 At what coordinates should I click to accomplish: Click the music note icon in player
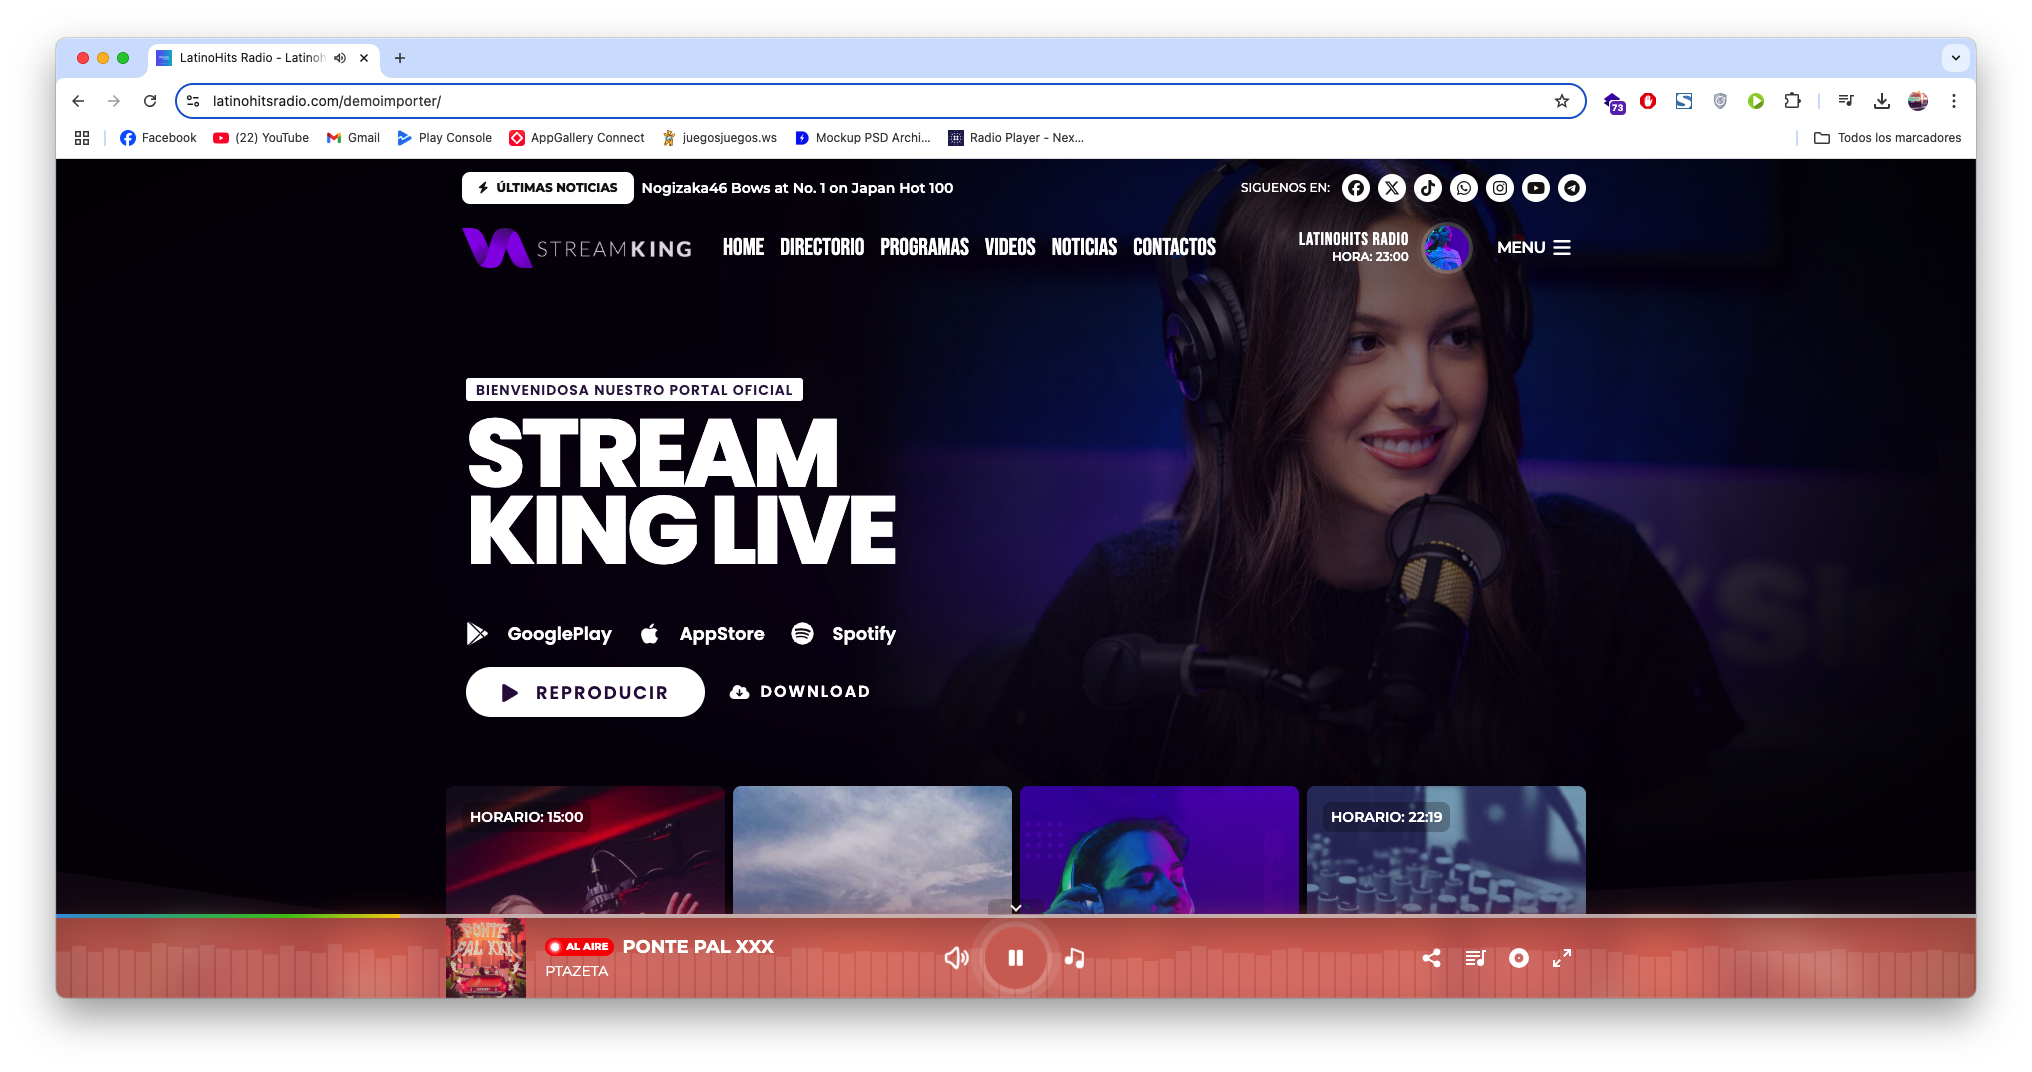pyautogui.click(x=1074, y=958)
